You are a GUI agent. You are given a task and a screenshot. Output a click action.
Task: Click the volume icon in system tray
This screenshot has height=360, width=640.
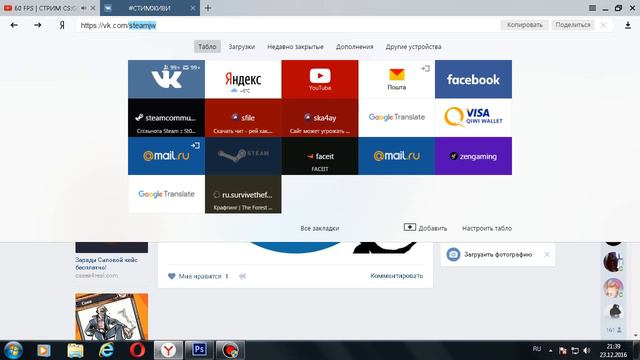[587, 350]
